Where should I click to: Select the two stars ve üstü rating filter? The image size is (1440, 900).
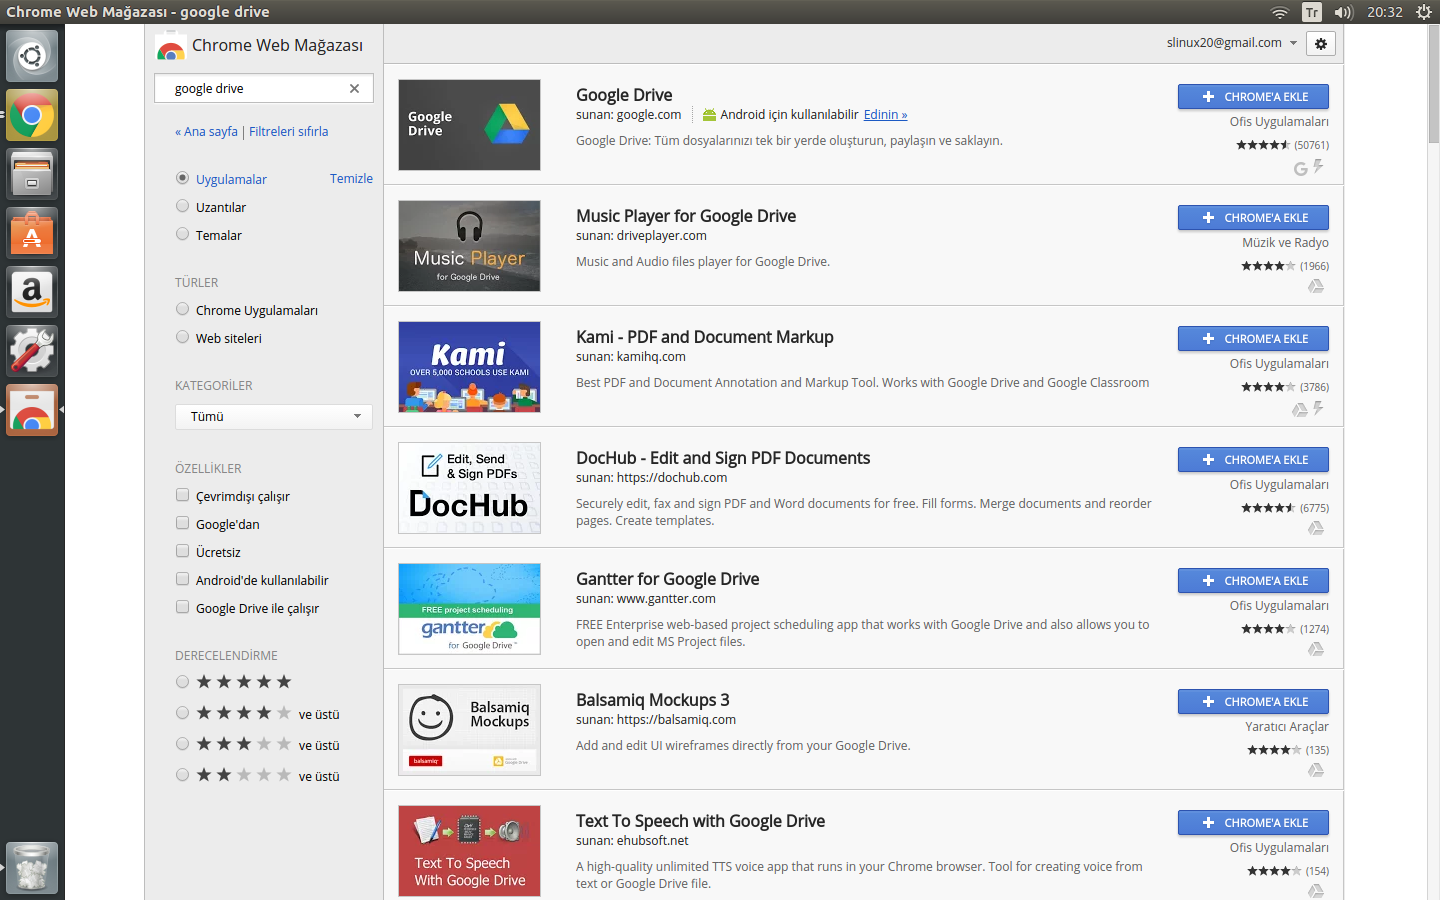tap(182, 775)
